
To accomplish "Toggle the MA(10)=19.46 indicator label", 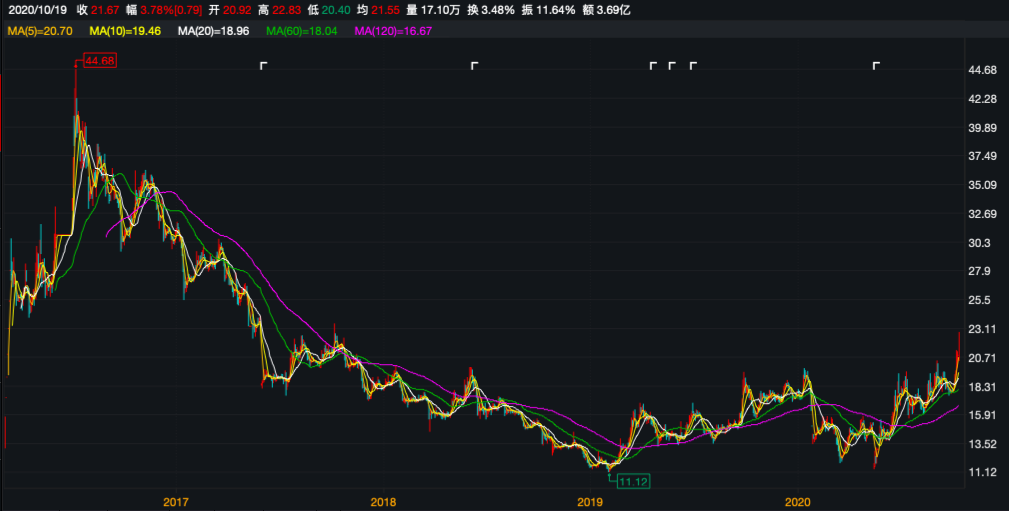I will click(125, 30).
